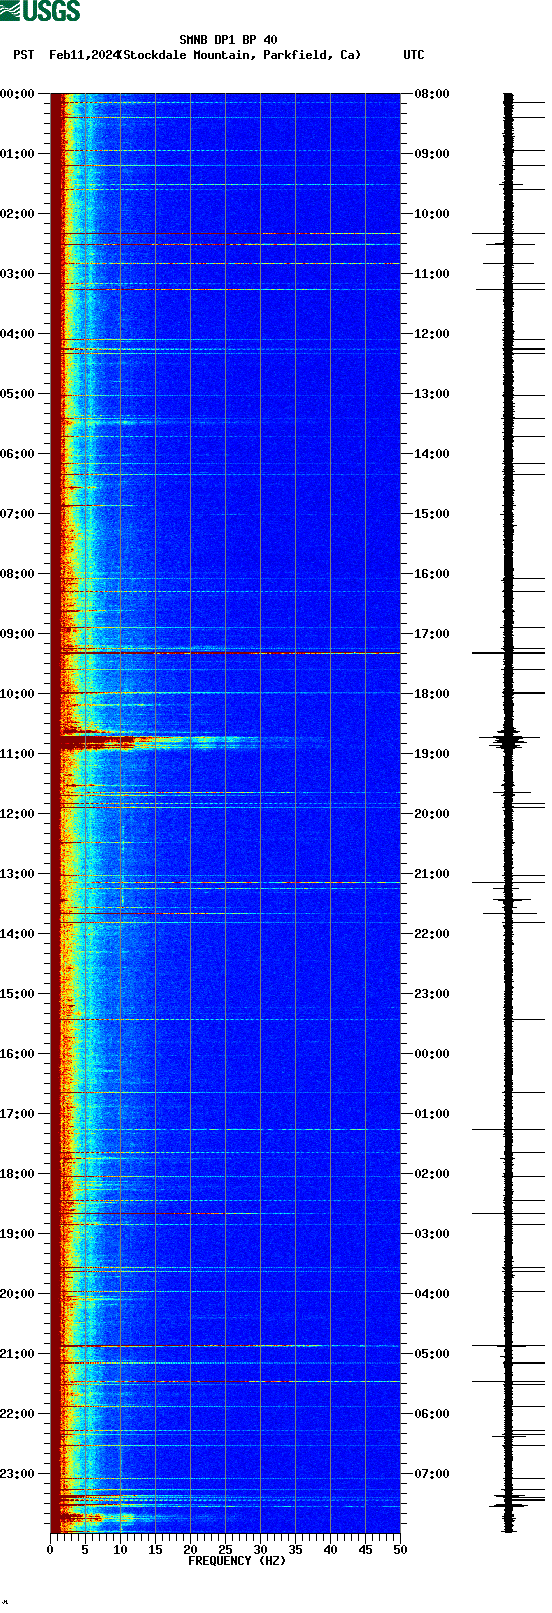Click the 15:00 PST time label

pos(18,994)
